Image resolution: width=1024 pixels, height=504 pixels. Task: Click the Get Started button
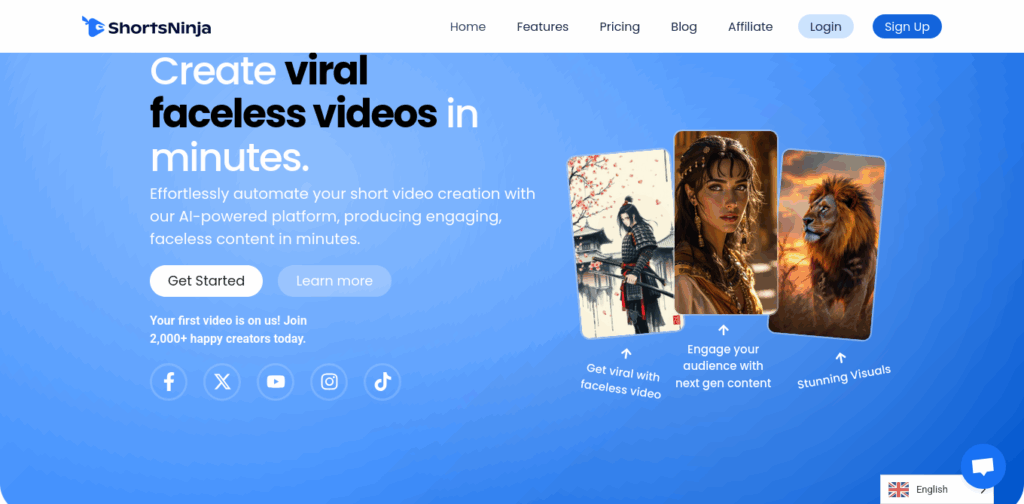click(x=206, y=281)
